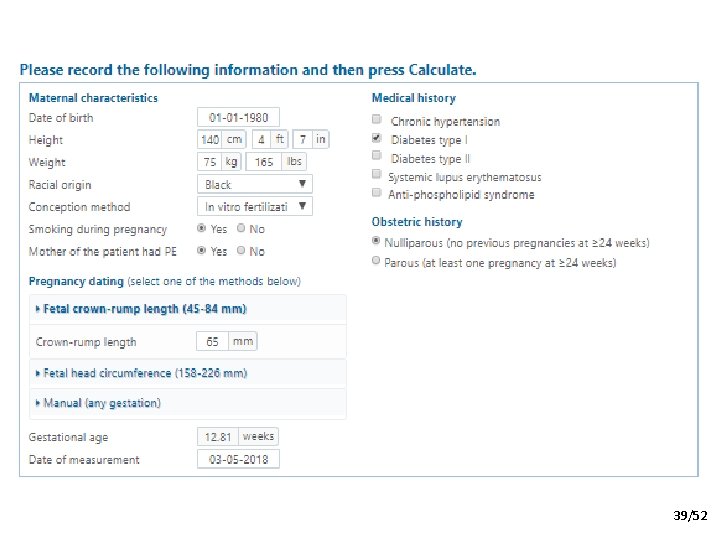Tick Systemic lupus erythematosus checkbox

[x=377, y=175]
